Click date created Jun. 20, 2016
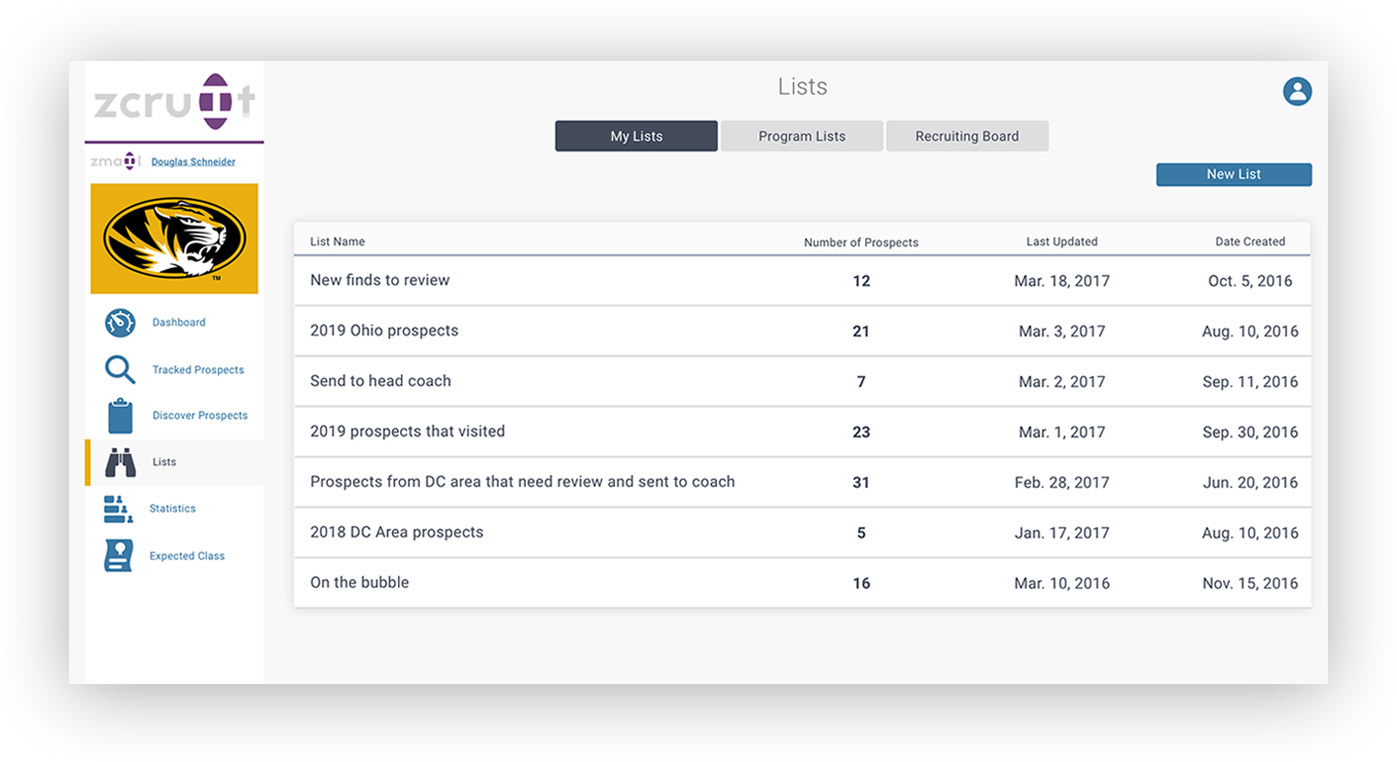 1250,482
